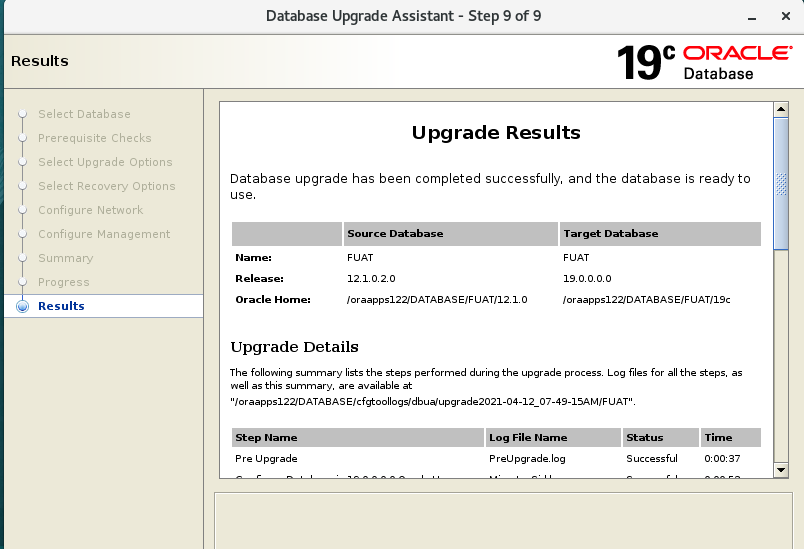Click the Target Database column header
Viewport: 804px width, 549px height.
pos(660,234)
